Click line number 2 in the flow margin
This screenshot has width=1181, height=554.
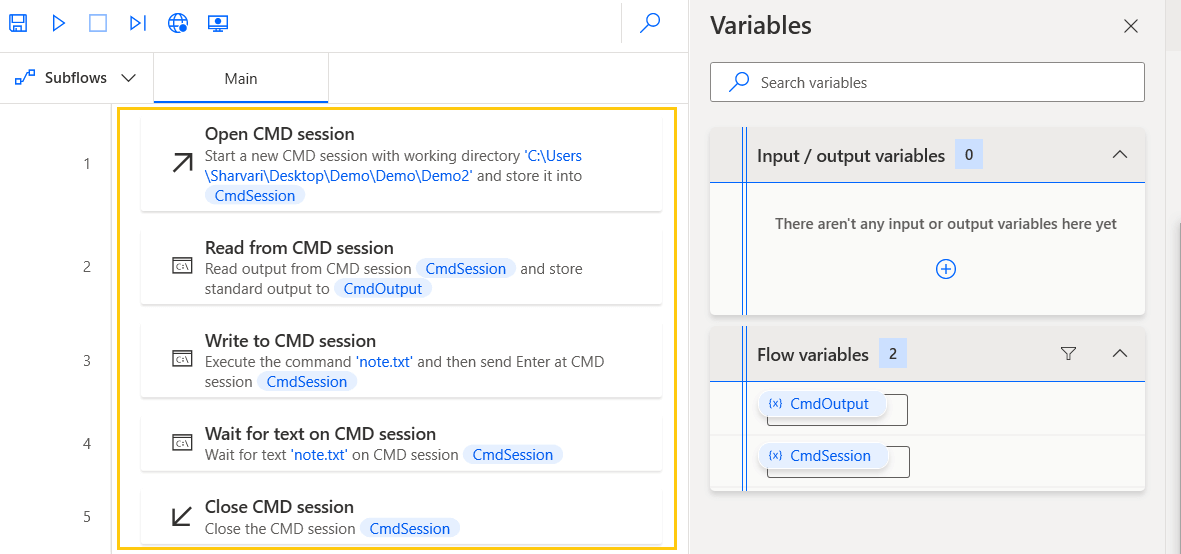[87, 266]
